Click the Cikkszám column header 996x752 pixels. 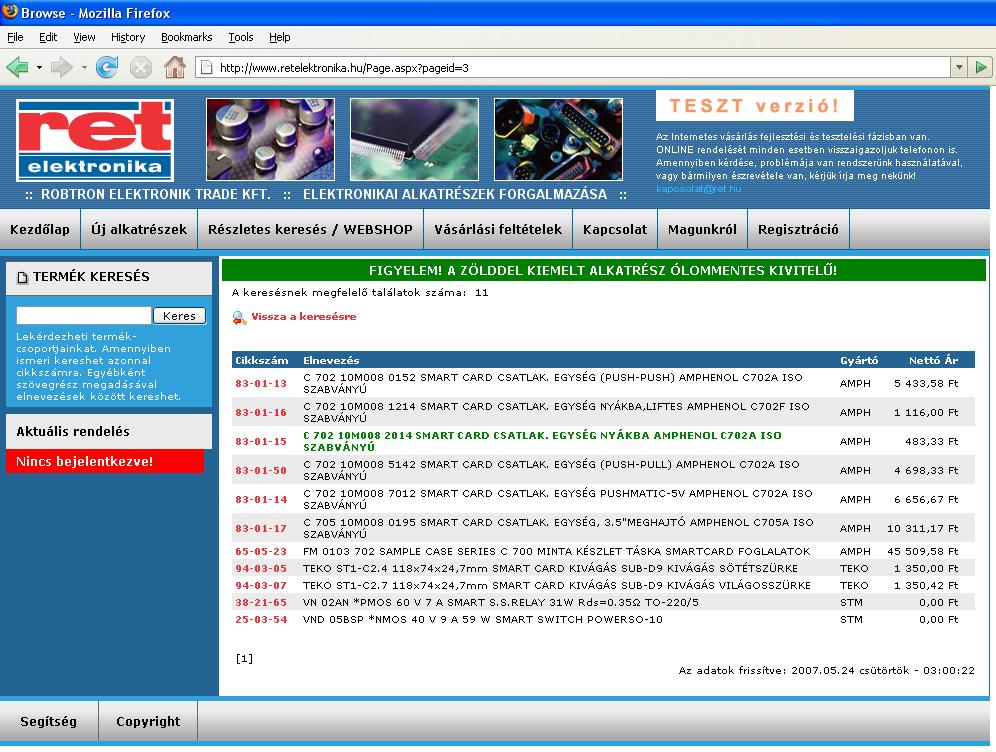click(x=262, y=360)
